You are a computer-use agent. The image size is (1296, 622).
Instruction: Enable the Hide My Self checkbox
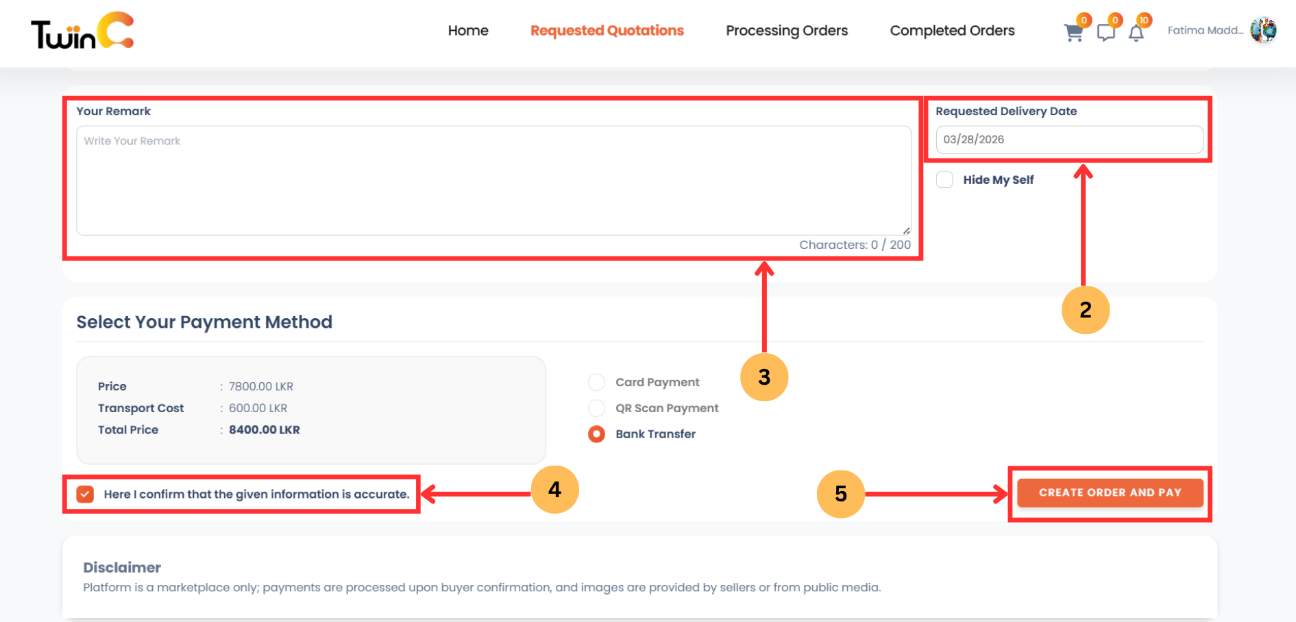(944, 179)
